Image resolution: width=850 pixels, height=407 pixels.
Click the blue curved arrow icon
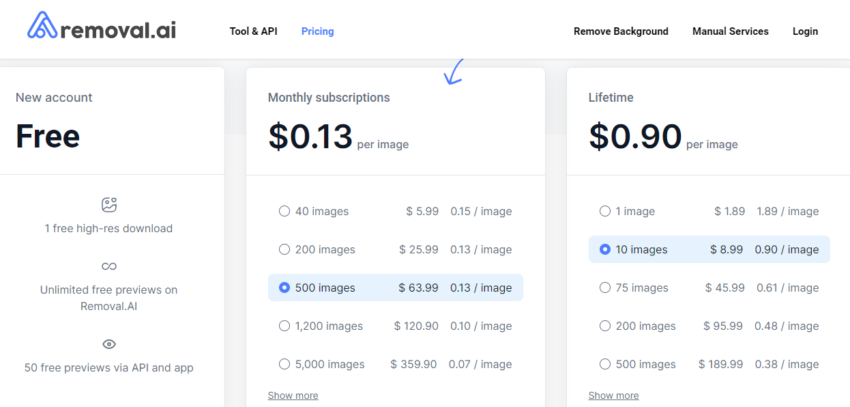(x=454, y=71)
